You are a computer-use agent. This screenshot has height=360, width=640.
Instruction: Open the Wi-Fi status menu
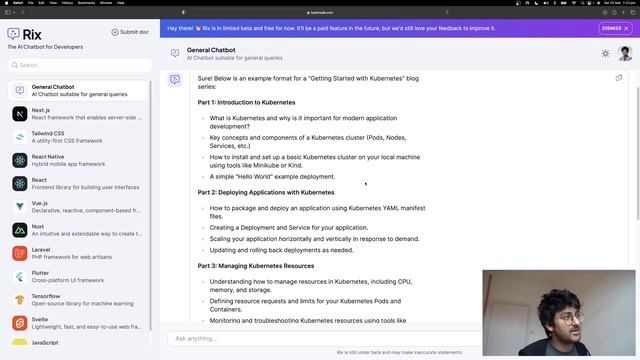pyautogui.click(x=573, y=3)
